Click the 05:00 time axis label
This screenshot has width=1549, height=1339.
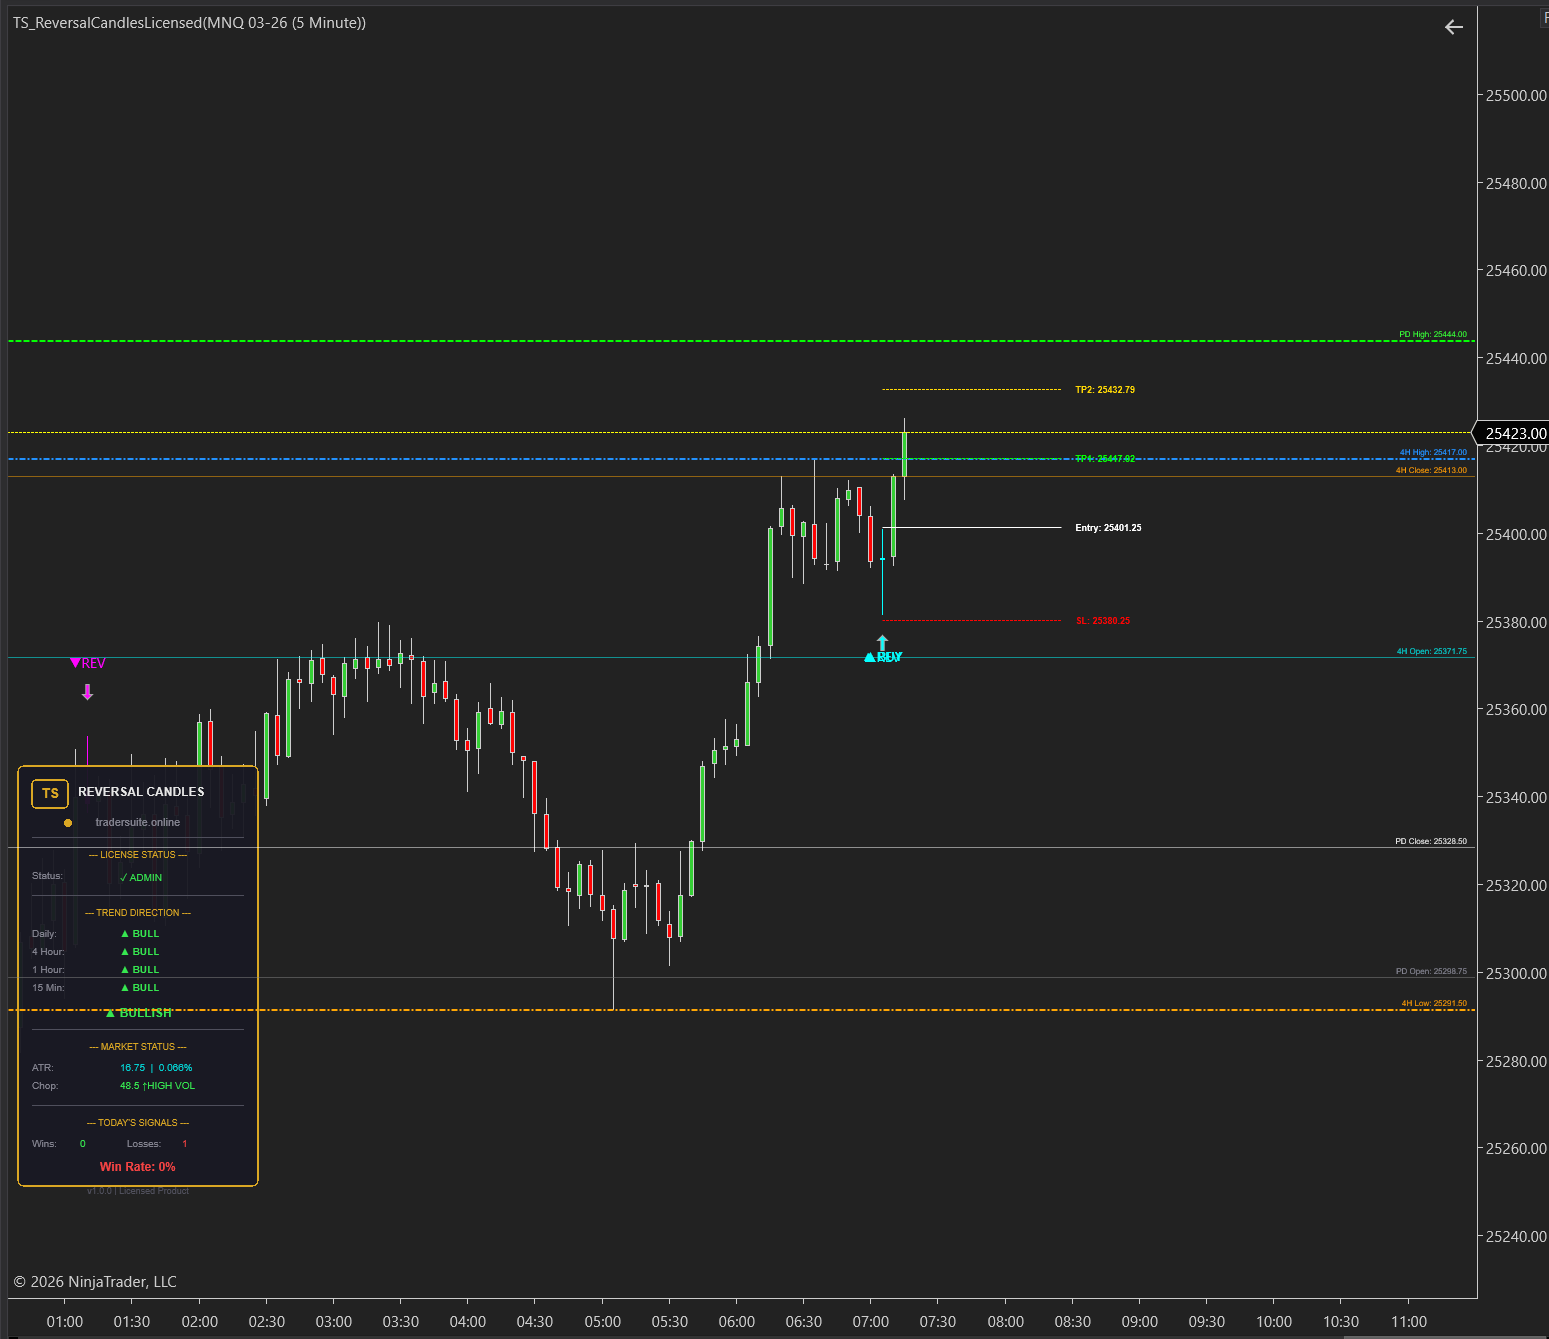coord(603,1322)
